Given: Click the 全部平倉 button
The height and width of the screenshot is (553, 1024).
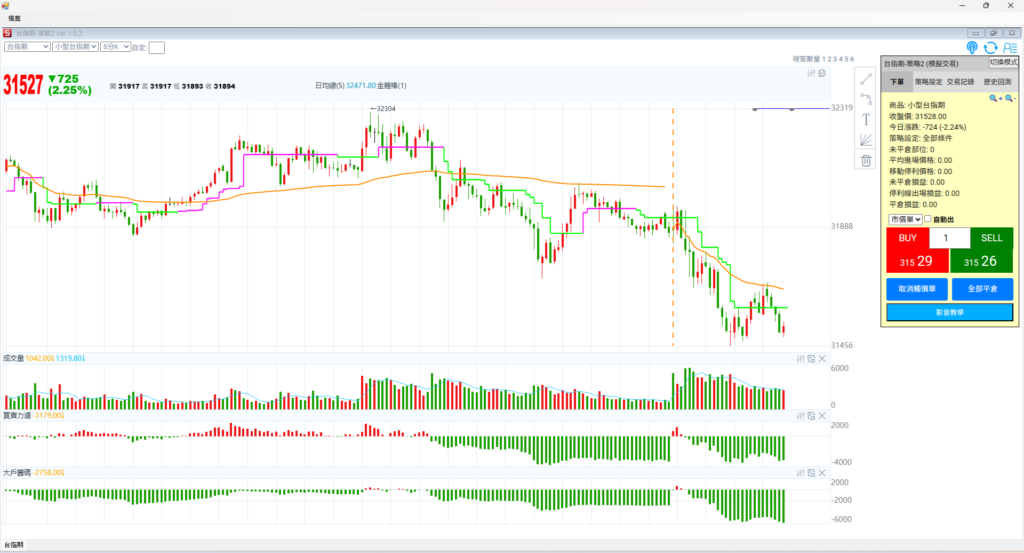Looking at the screenshot, I should coord(982,289).
